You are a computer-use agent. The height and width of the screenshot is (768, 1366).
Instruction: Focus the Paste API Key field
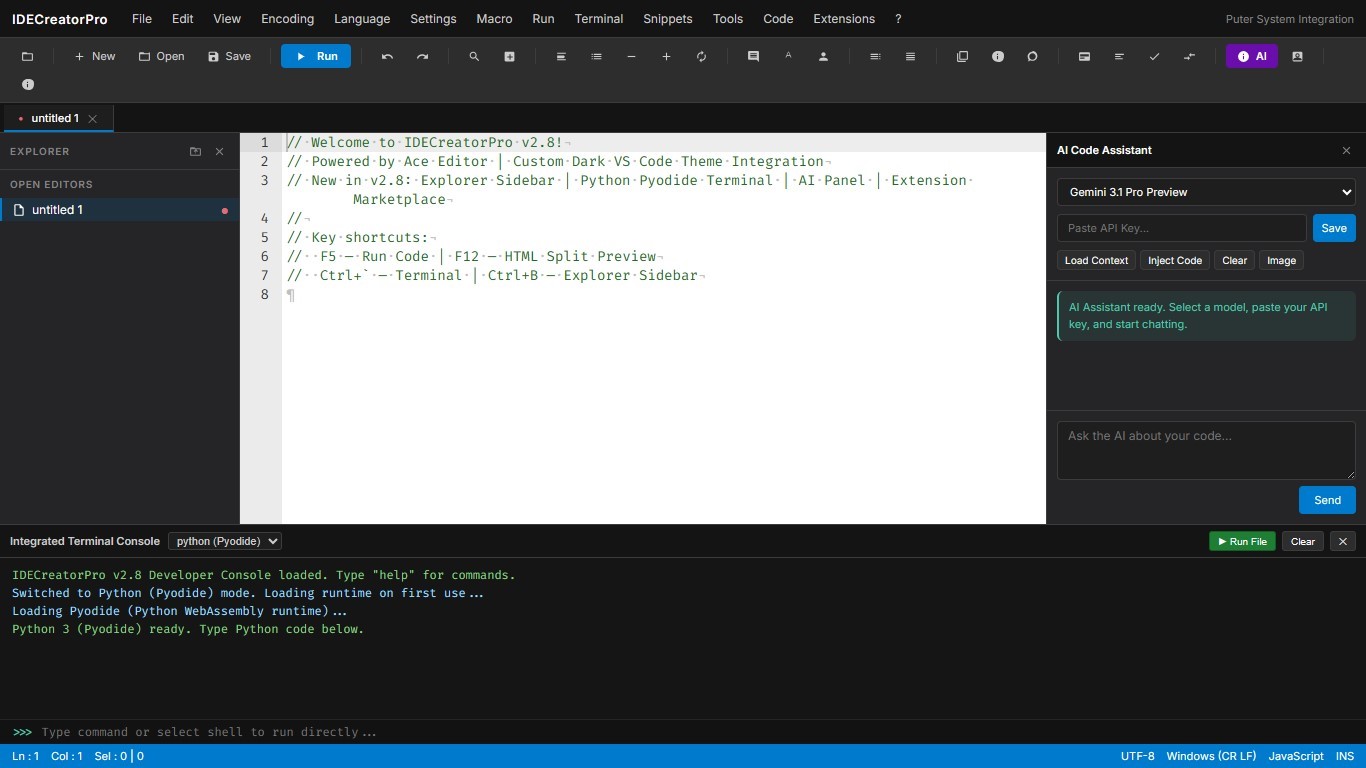[x=1182, y=228]
